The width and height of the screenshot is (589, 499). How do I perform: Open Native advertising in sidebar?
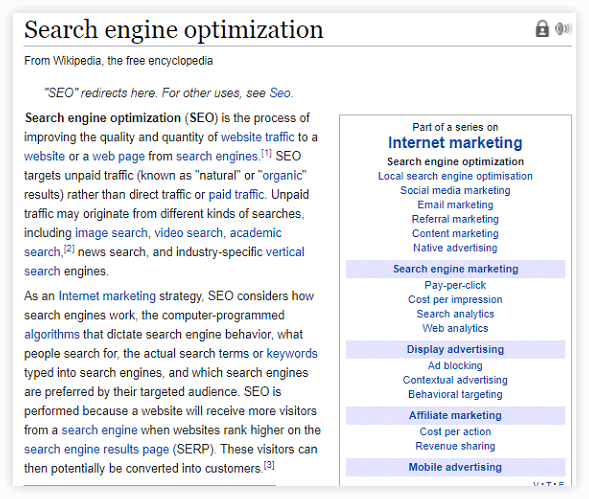pyautogui.click(x=455, y=248)
